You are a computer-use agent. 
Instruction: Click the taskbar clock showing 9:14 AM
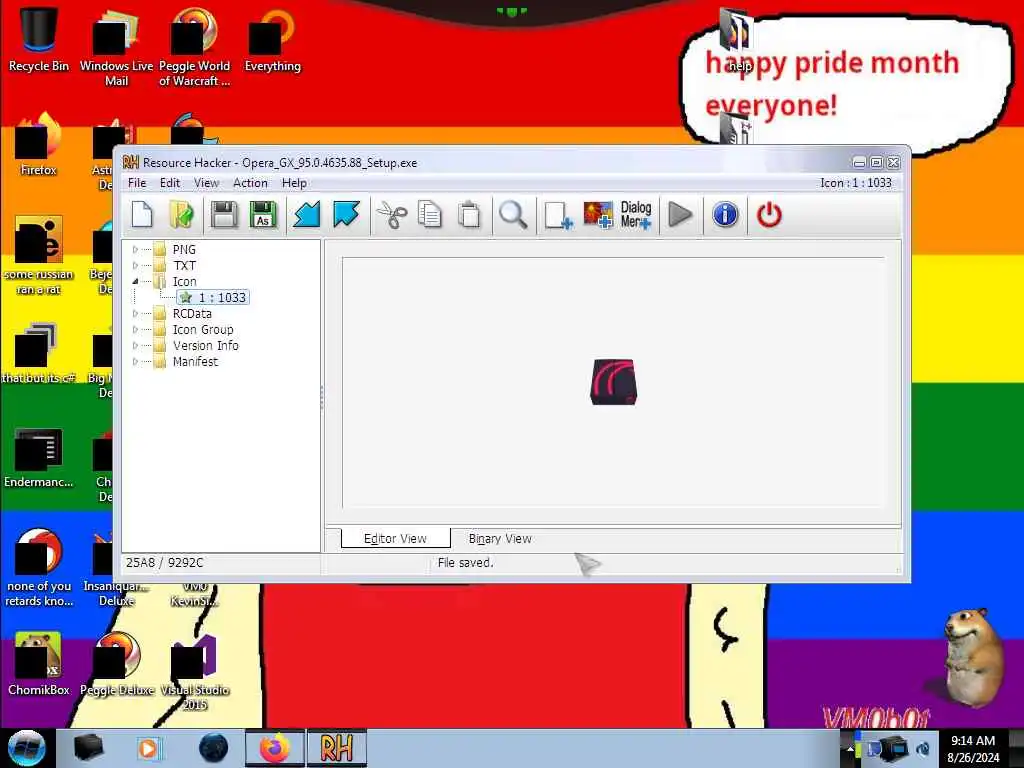pyautogui.click(x=973, y=748)
